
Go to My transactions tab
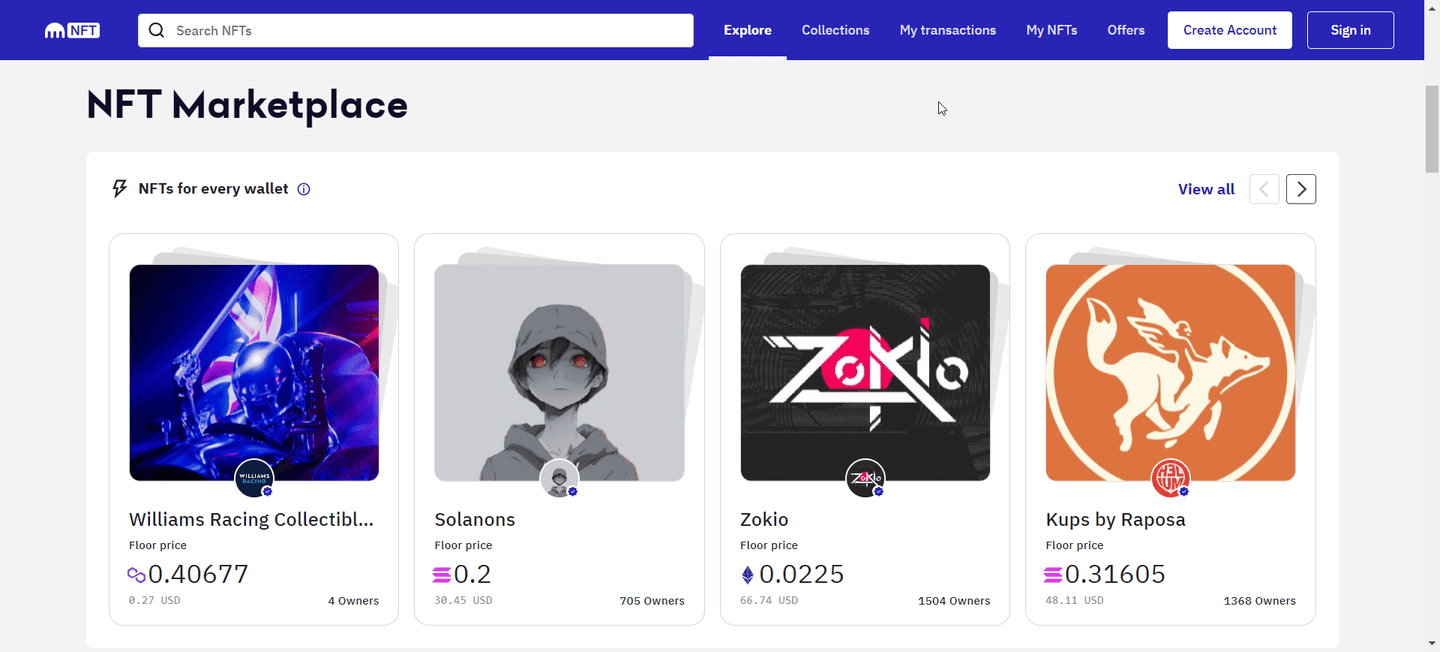[947, 30]
